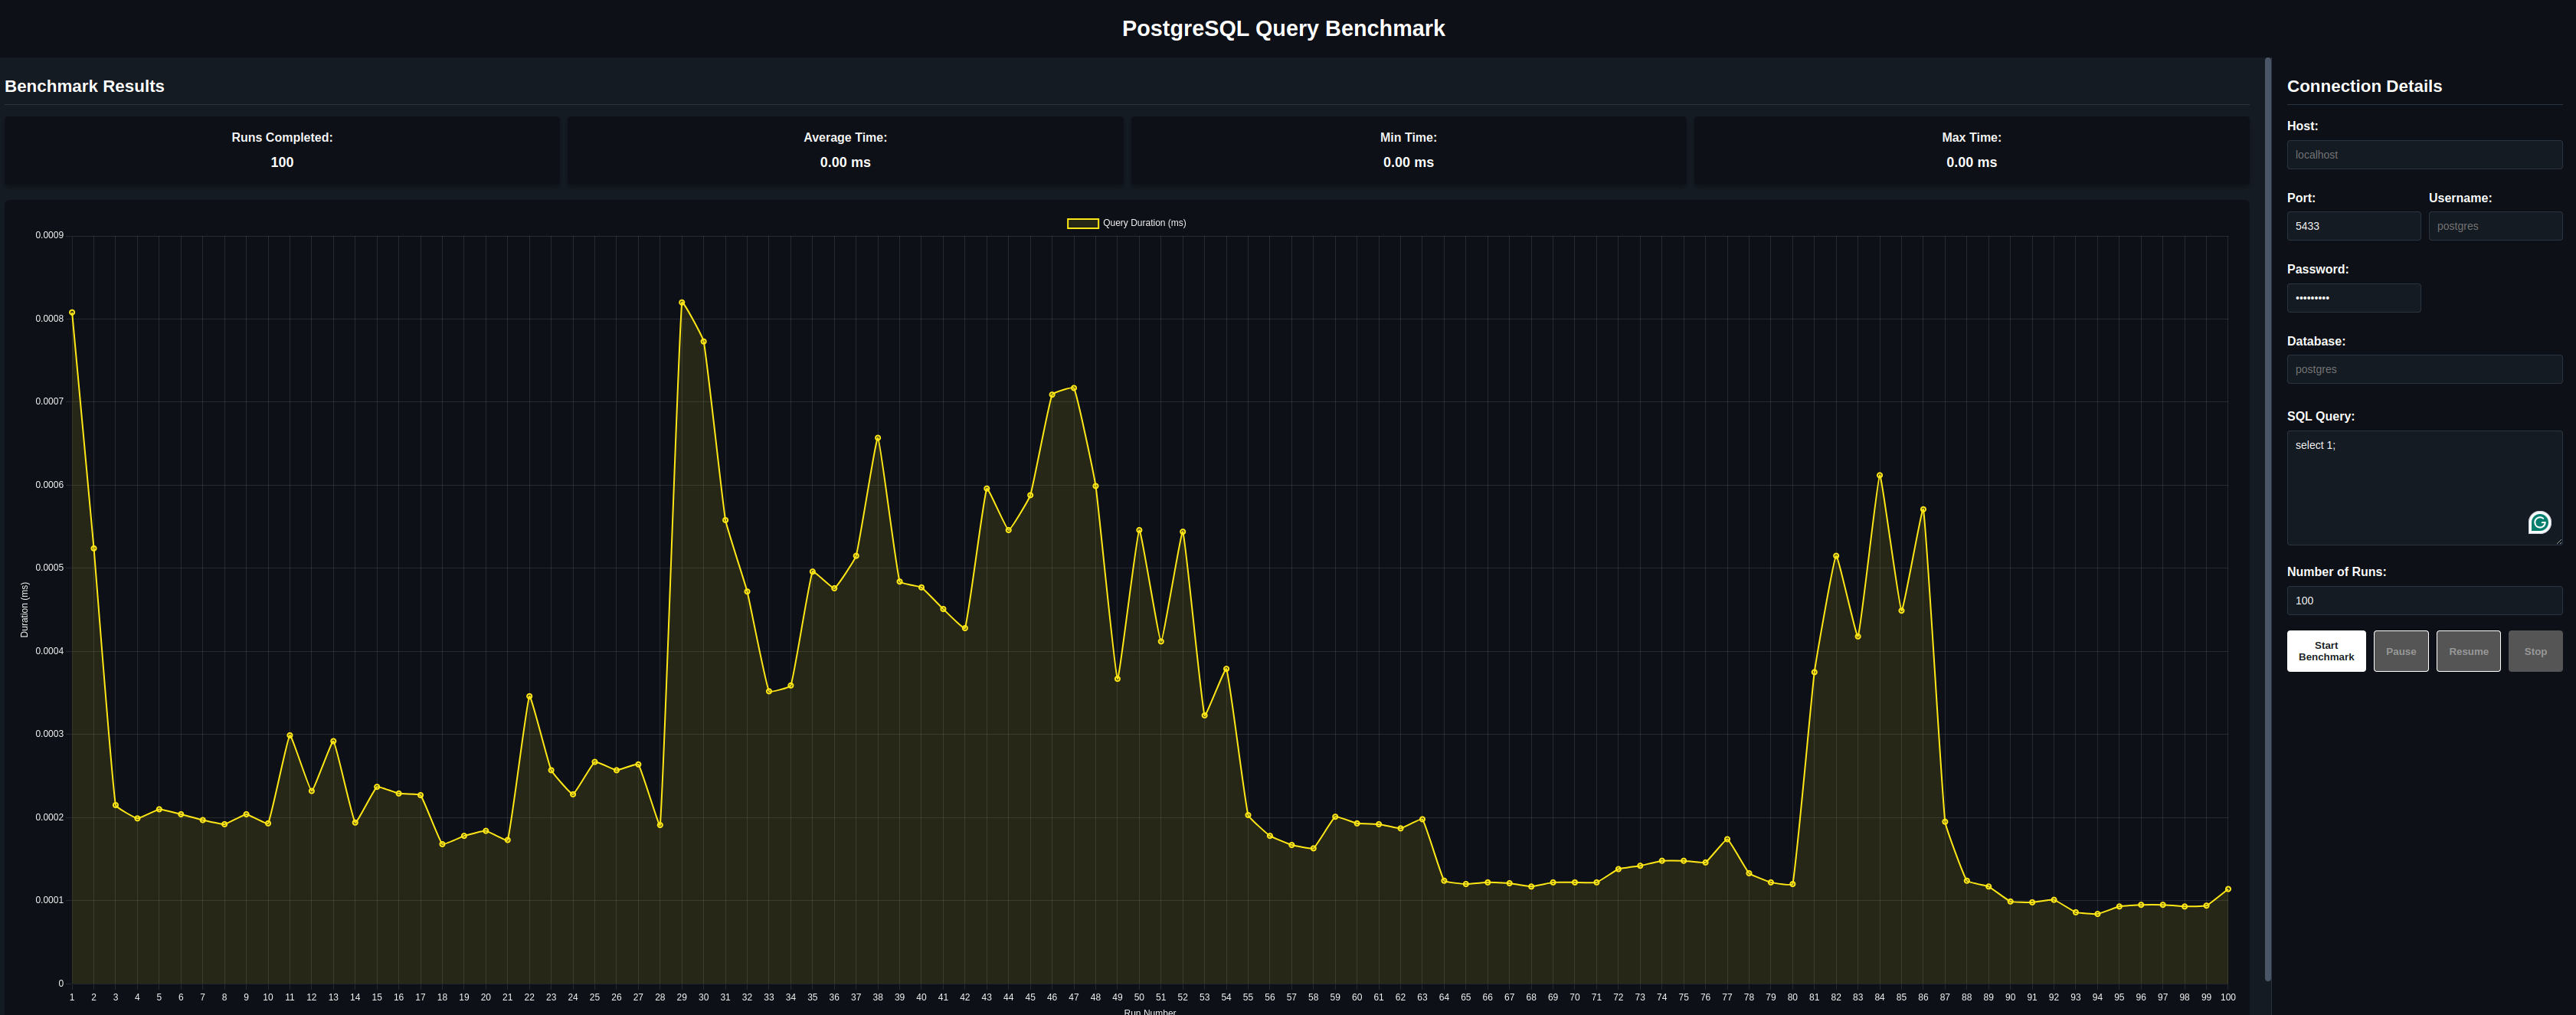
Task: Click the Database: field label
Action: coord(2316,341)
